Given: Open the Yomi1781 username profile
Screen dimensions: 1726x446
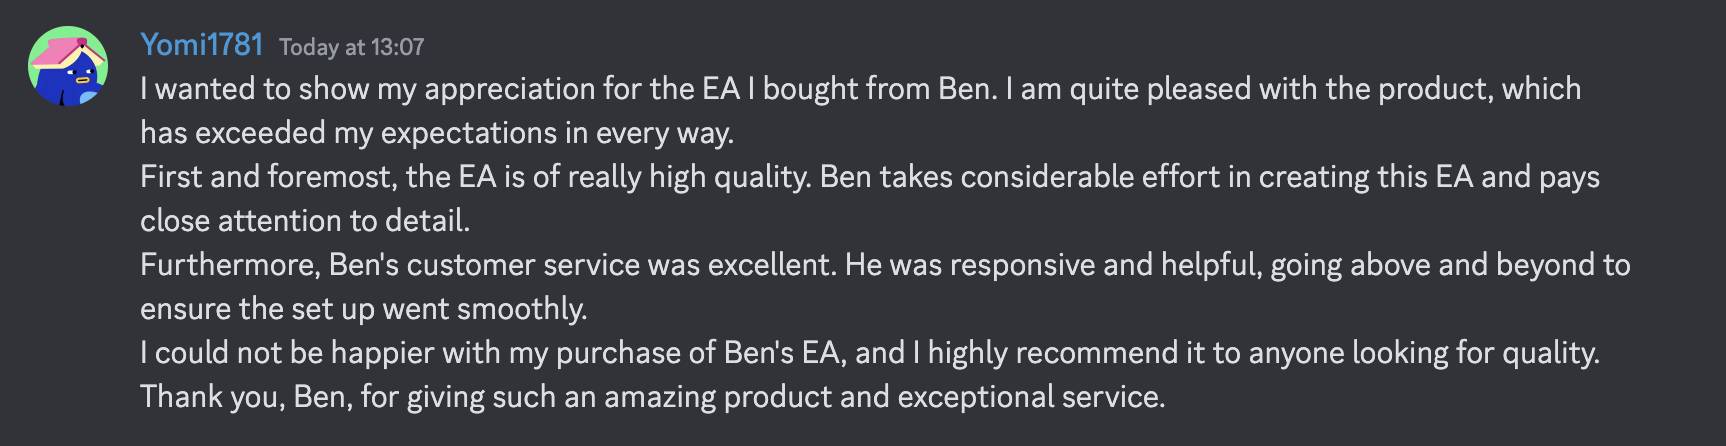Looking at the screenshot, I should point(201,45).
